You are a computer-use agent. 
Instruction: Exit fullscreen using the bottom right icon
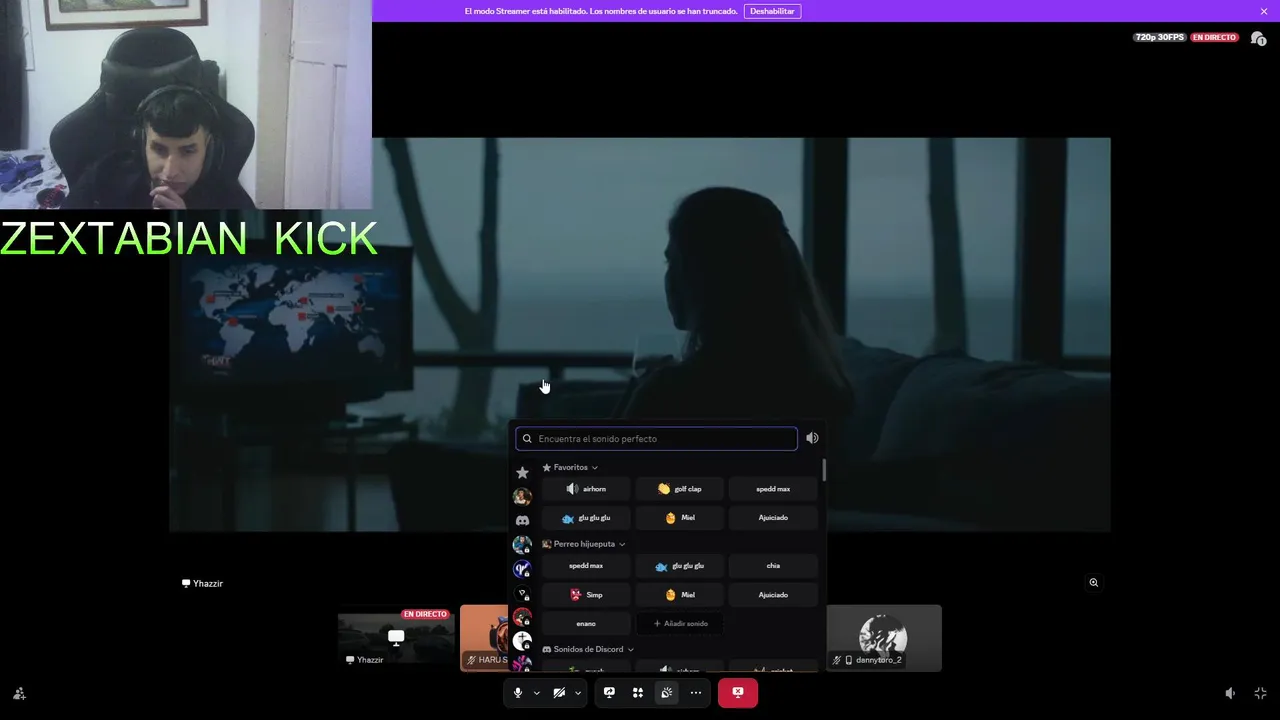(1260, 693)
